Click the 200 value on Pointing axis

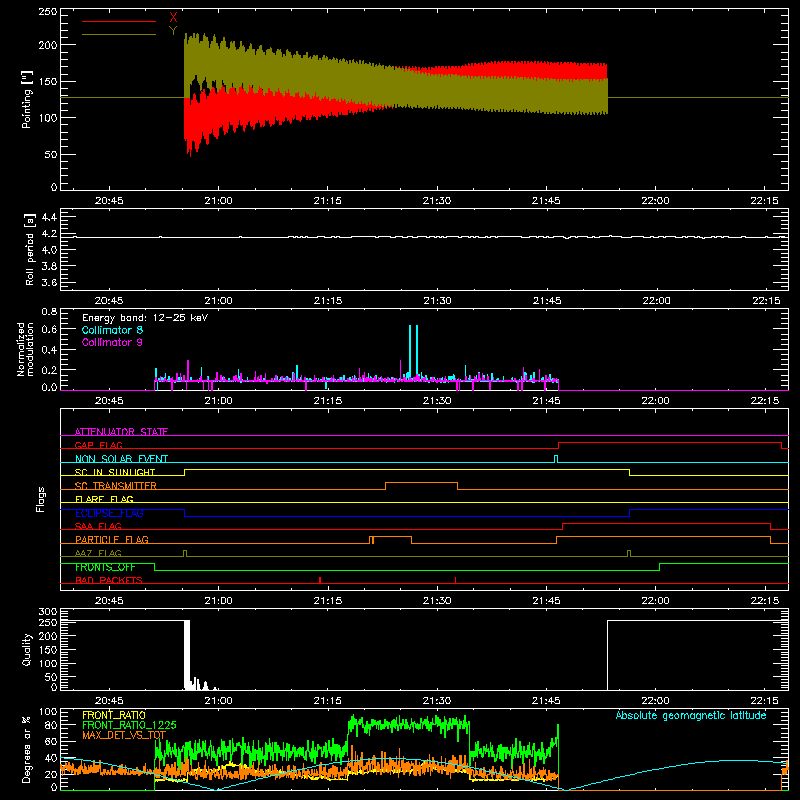click(47, 45)
